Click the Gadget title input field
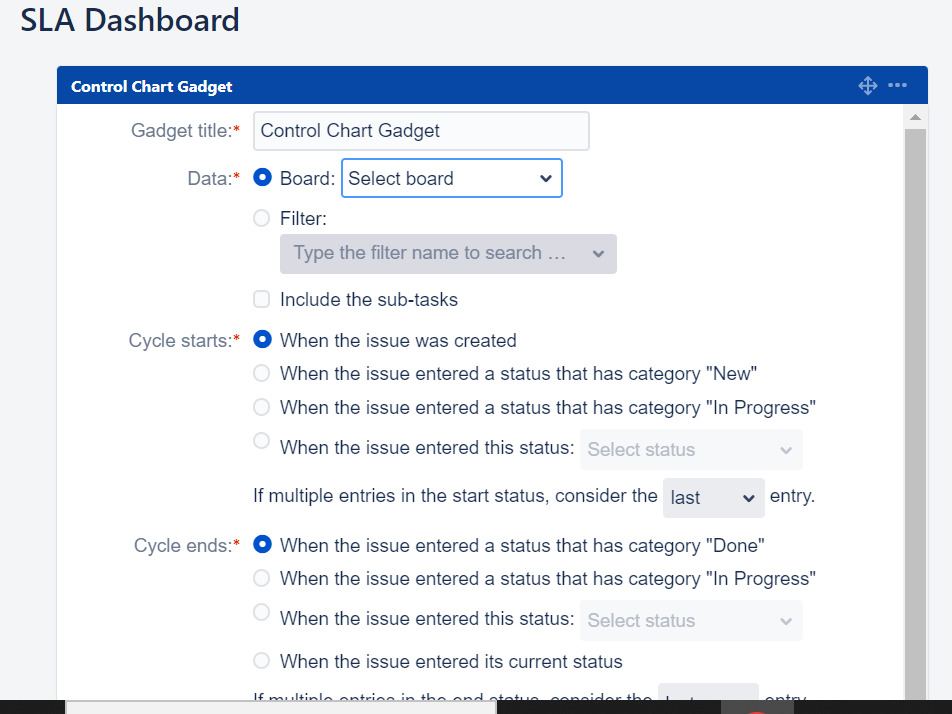This screenshot has width=952, height=714. pyautogui.click(x=420, y=131)
